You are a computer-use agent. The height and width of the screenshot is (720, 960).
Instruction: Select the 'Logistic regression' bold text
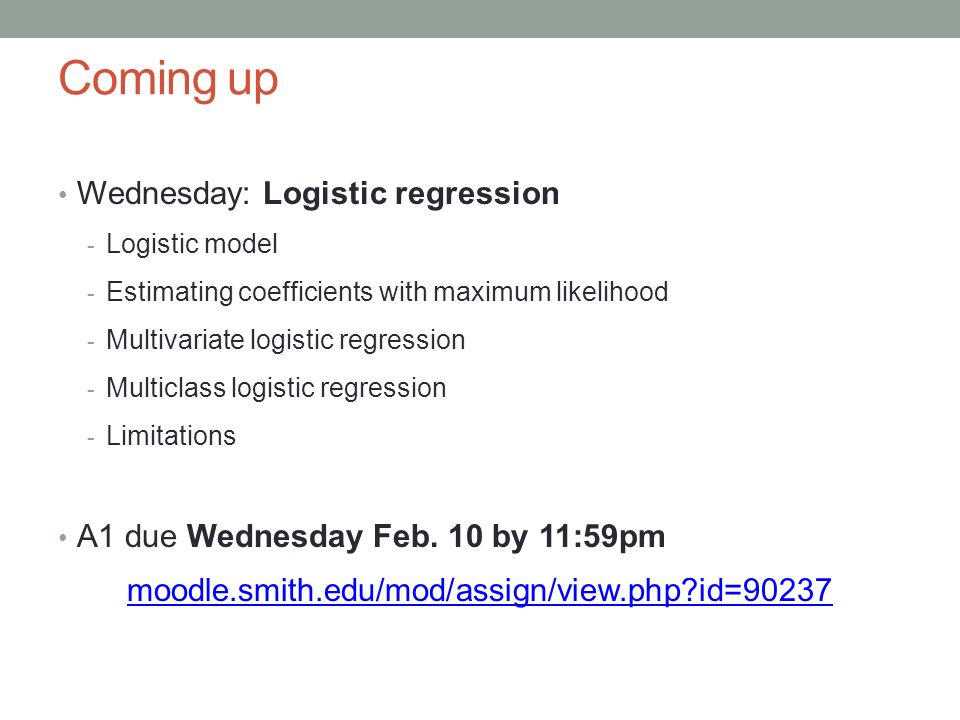pos(411,195)
